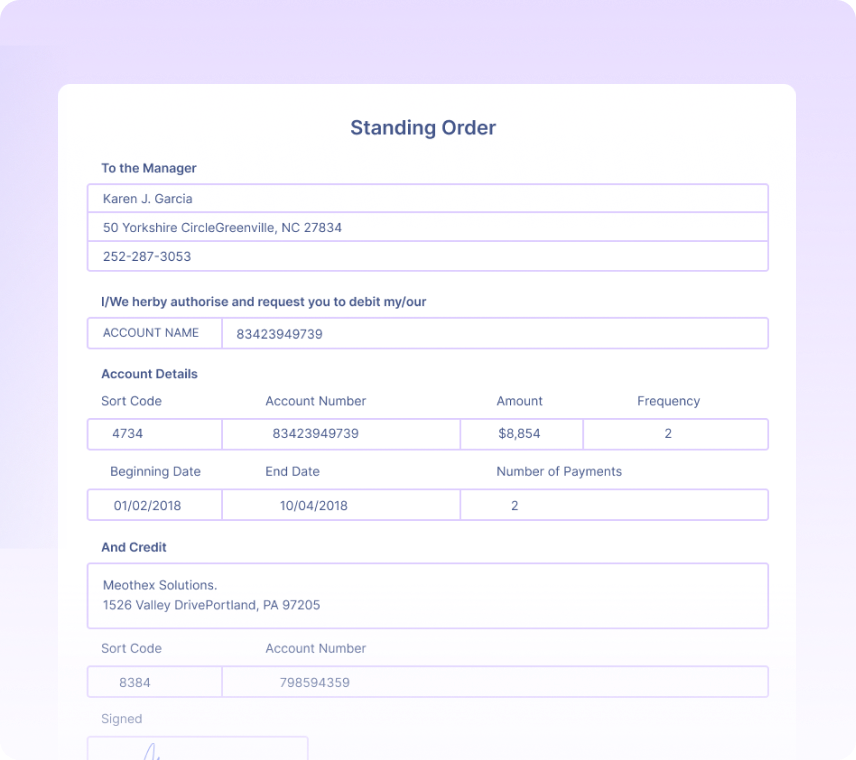Viewport: 856px width, 760px height.
Task: Select the Number of Payments field
Action: 613,505
